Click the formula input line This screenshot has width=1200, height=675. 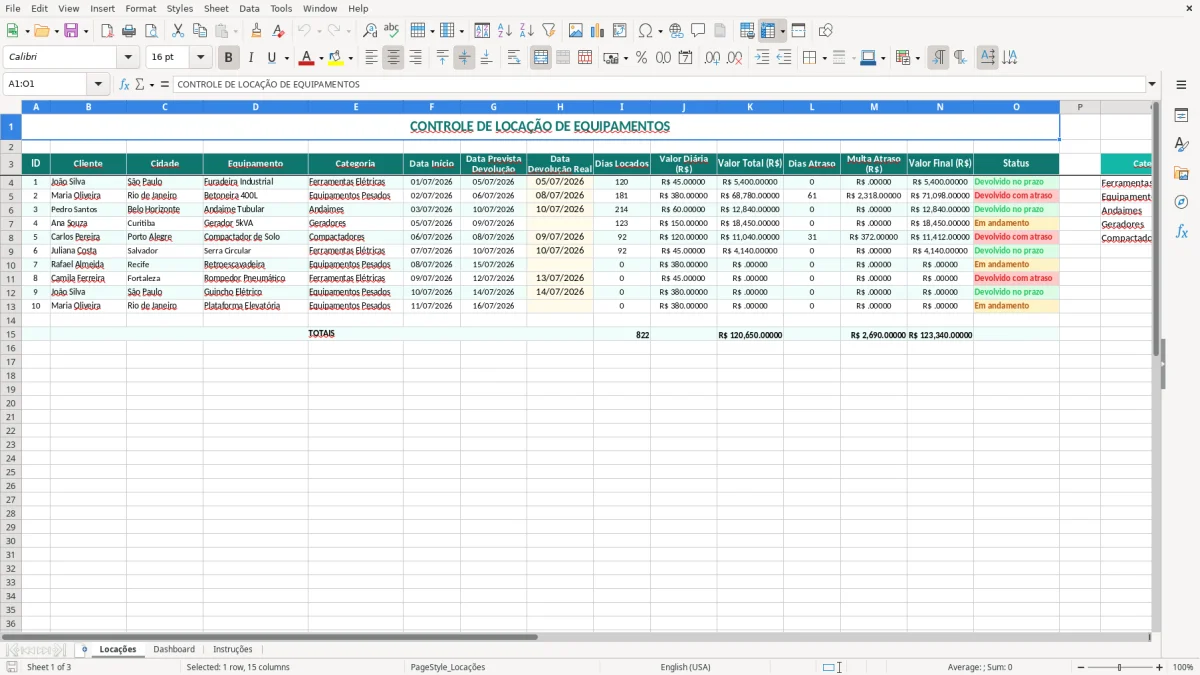[x=659, y=85]
